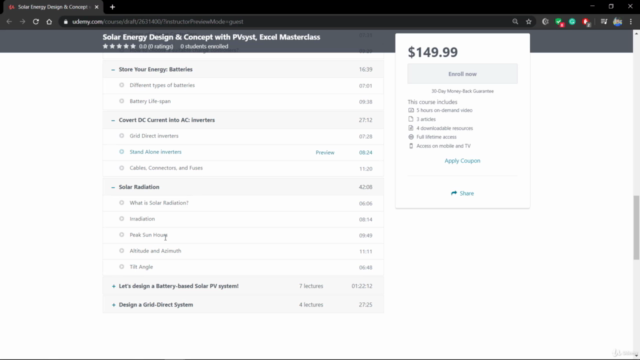Open the browser home page icon
The height and width of the screenshot is (360, 640).
[x=49, y=22]
